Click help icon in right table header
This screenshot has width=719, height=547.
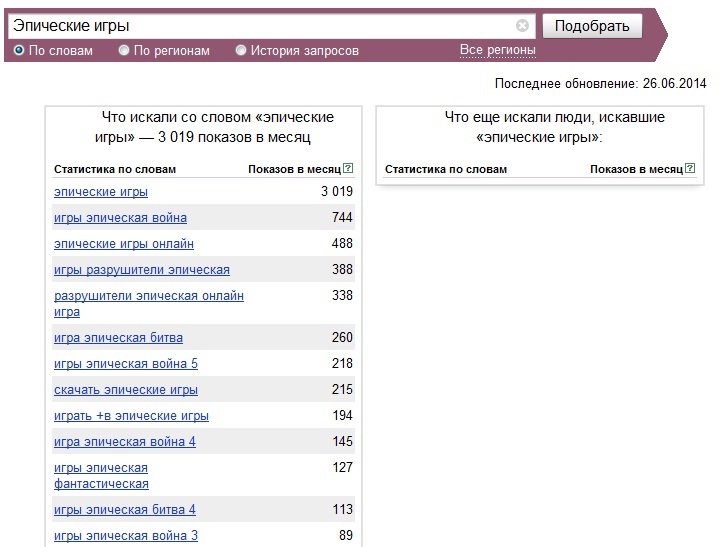tap(690, 168)
